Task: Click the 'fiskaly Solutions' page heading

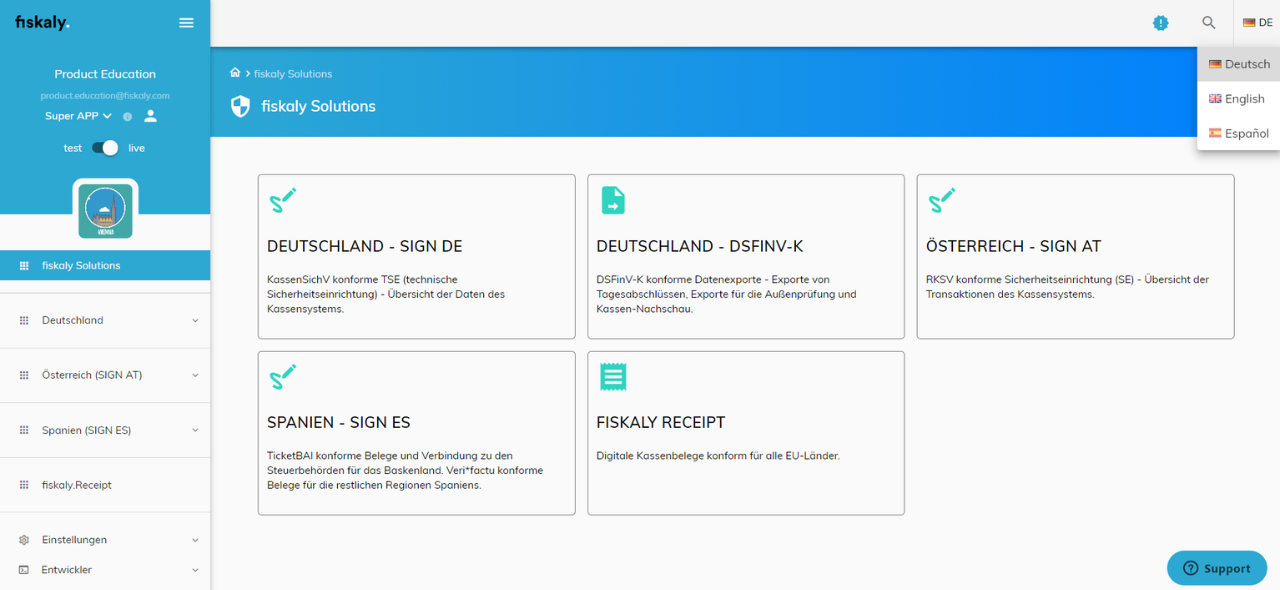Action: tap(318, 106)
